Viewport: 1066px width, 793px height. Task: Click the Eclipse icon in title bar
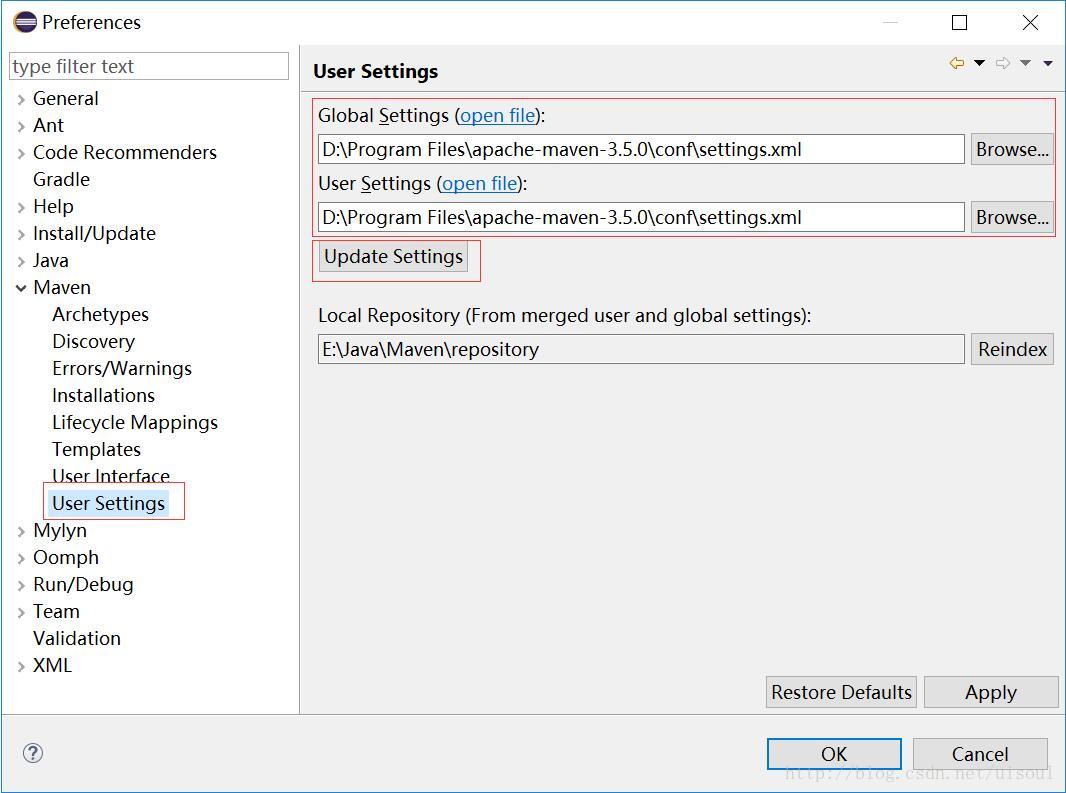click(x=25, y=22)
